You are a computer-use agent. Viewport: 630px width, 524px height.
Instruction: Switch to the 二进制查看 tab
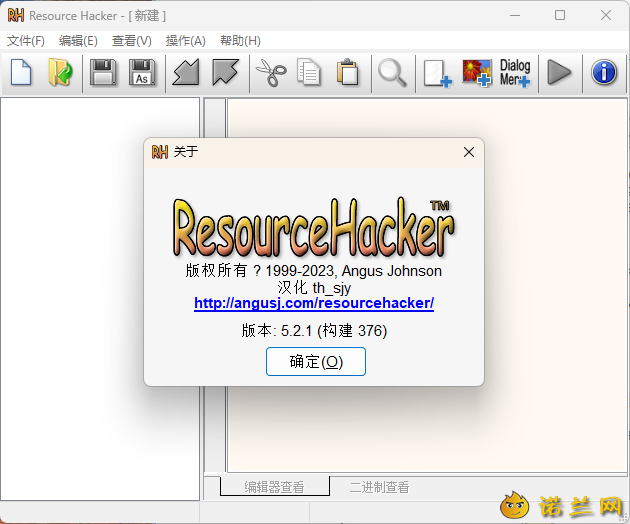pyautogui.click(x=379, y=487)
